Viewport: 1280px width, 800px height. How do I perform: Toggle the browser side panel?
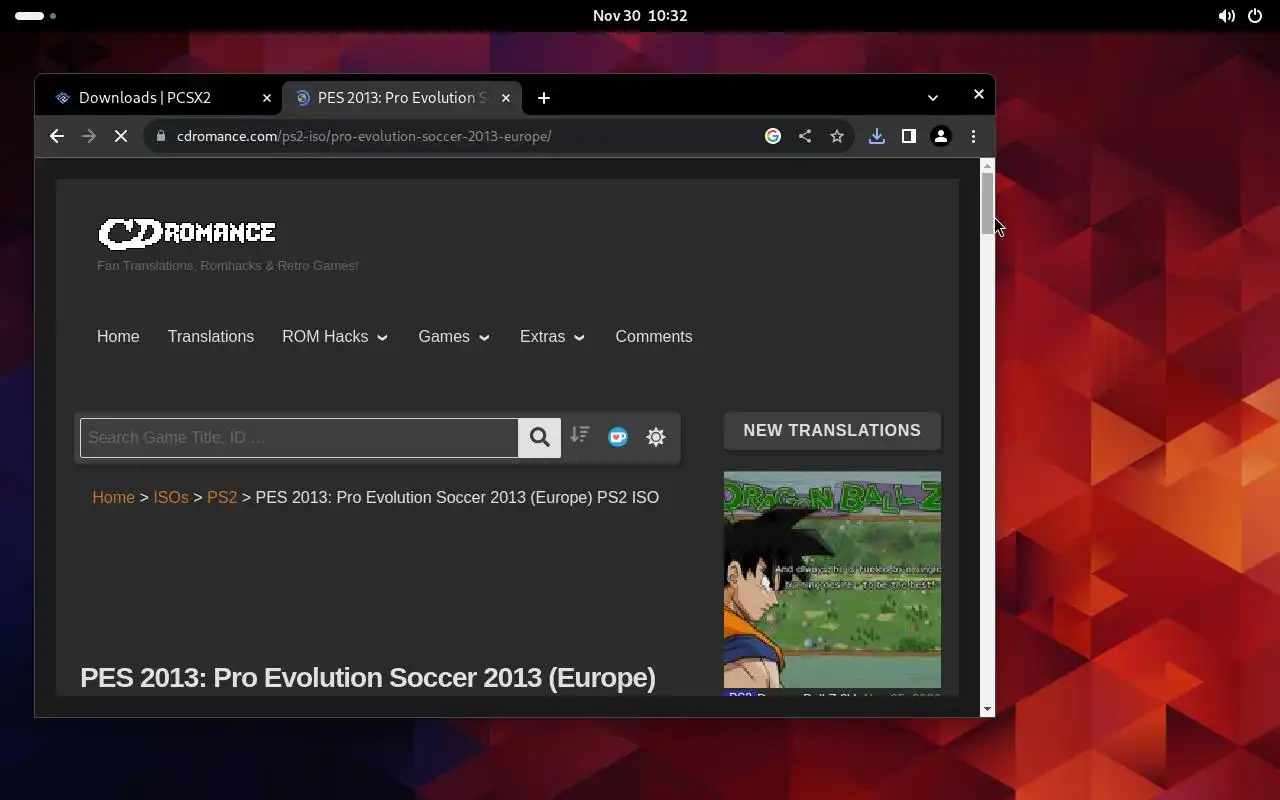(x=909, y=136)
